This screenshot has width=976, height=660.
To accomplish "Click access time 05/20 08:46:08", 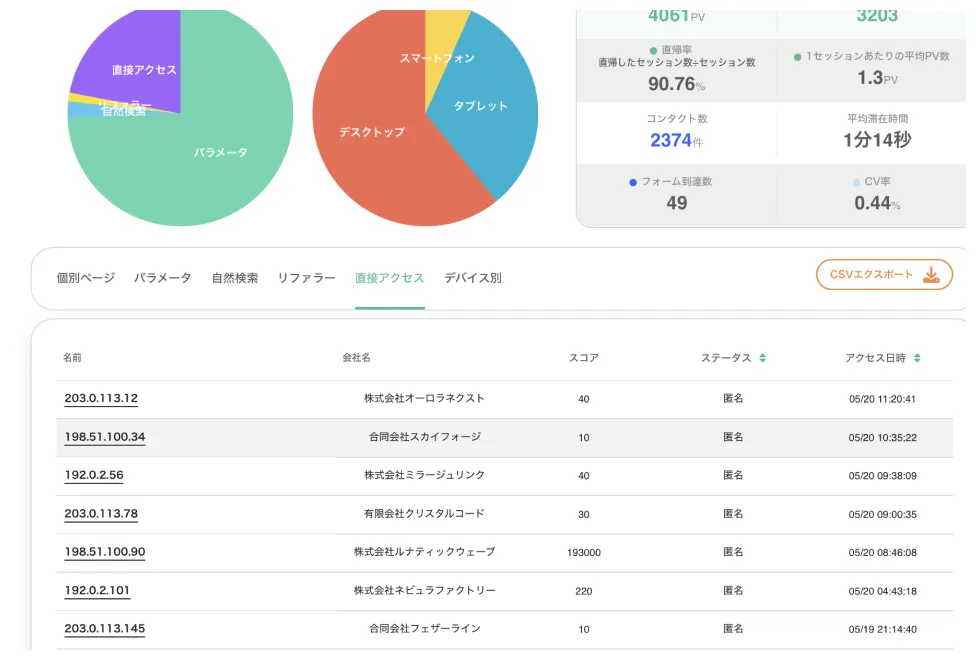I will (x=883, y=553).
